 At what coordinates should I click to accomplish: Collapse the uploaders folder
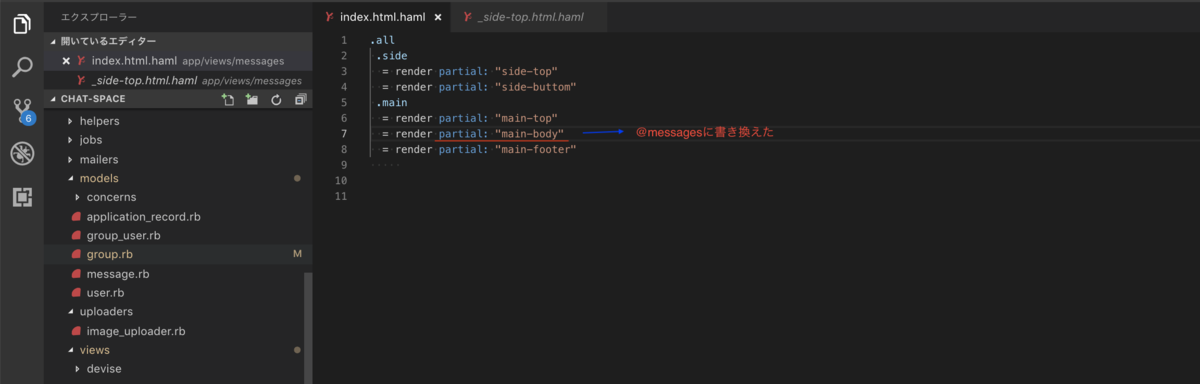coord(105,312)
